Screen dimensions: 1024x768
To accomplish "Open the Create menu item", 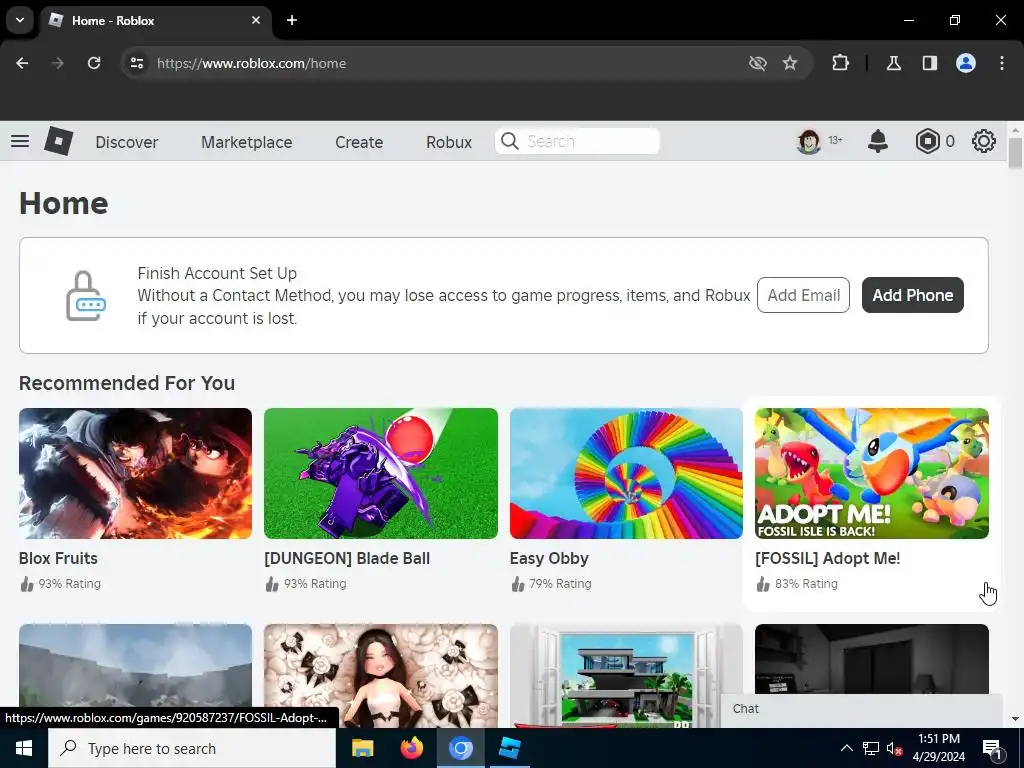I will 359,142.
